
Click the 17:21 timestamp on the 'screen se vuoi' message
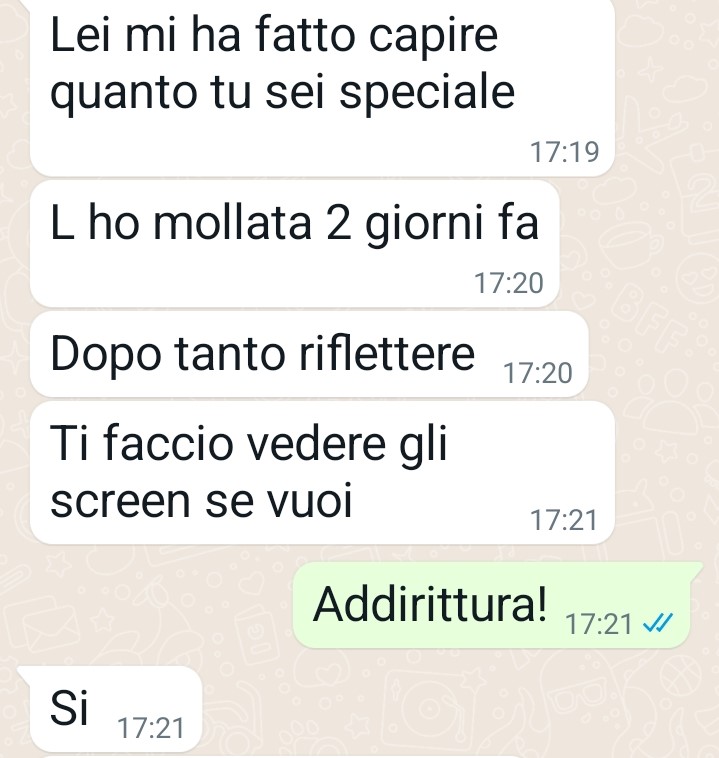point(564,520)
